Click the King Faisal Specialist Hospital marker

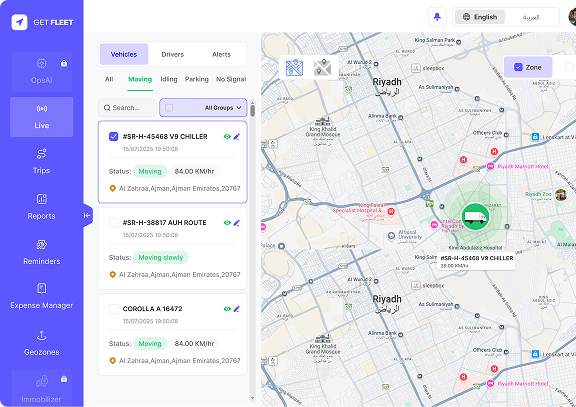[x=391, y=211]
